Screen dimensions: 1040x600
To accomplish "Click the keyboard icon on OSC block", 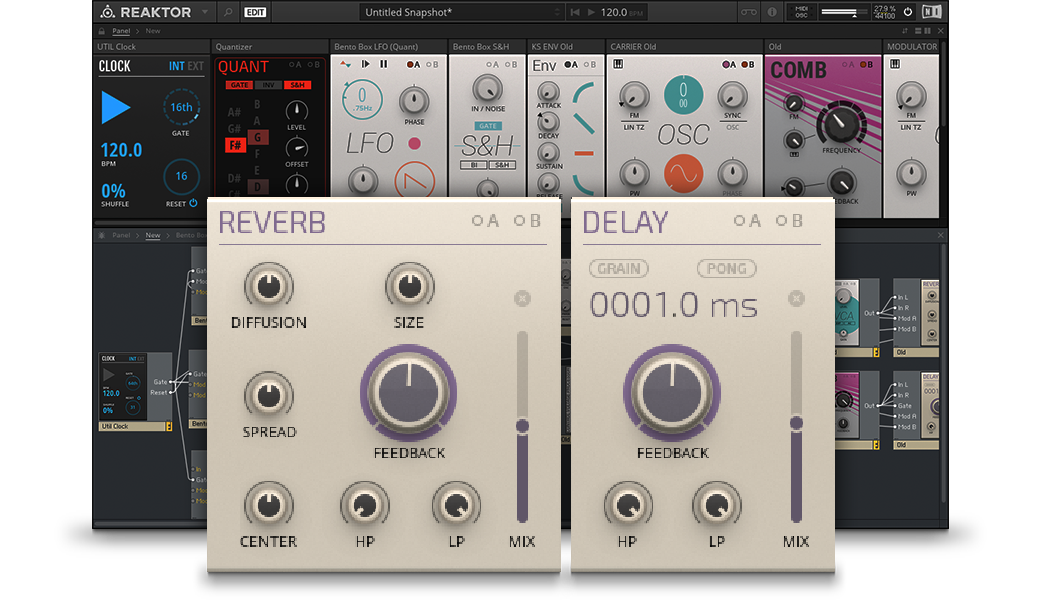I will click(x=618, y=64).
